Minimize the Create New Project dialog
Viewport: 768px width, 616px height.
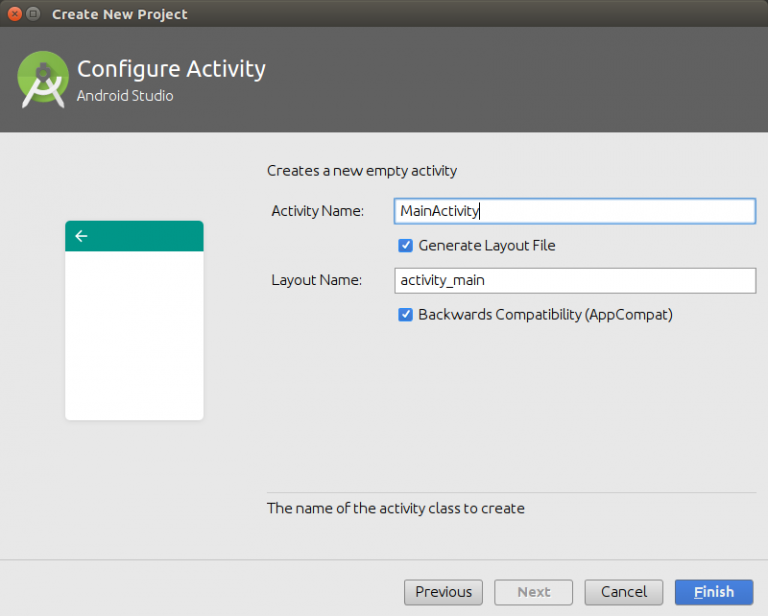click(x=34, y=14)
